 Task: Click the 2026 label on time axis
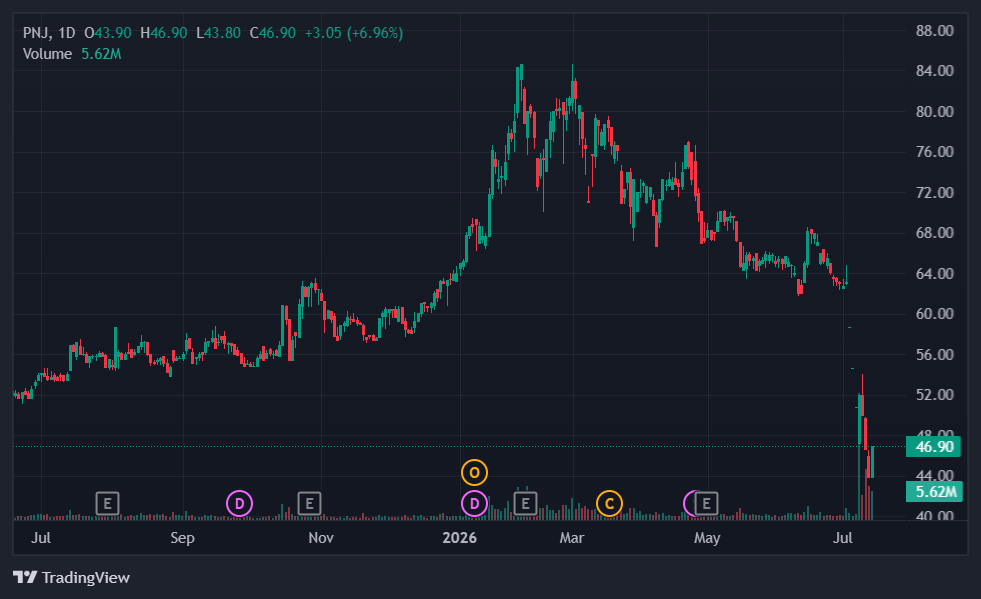459,538
